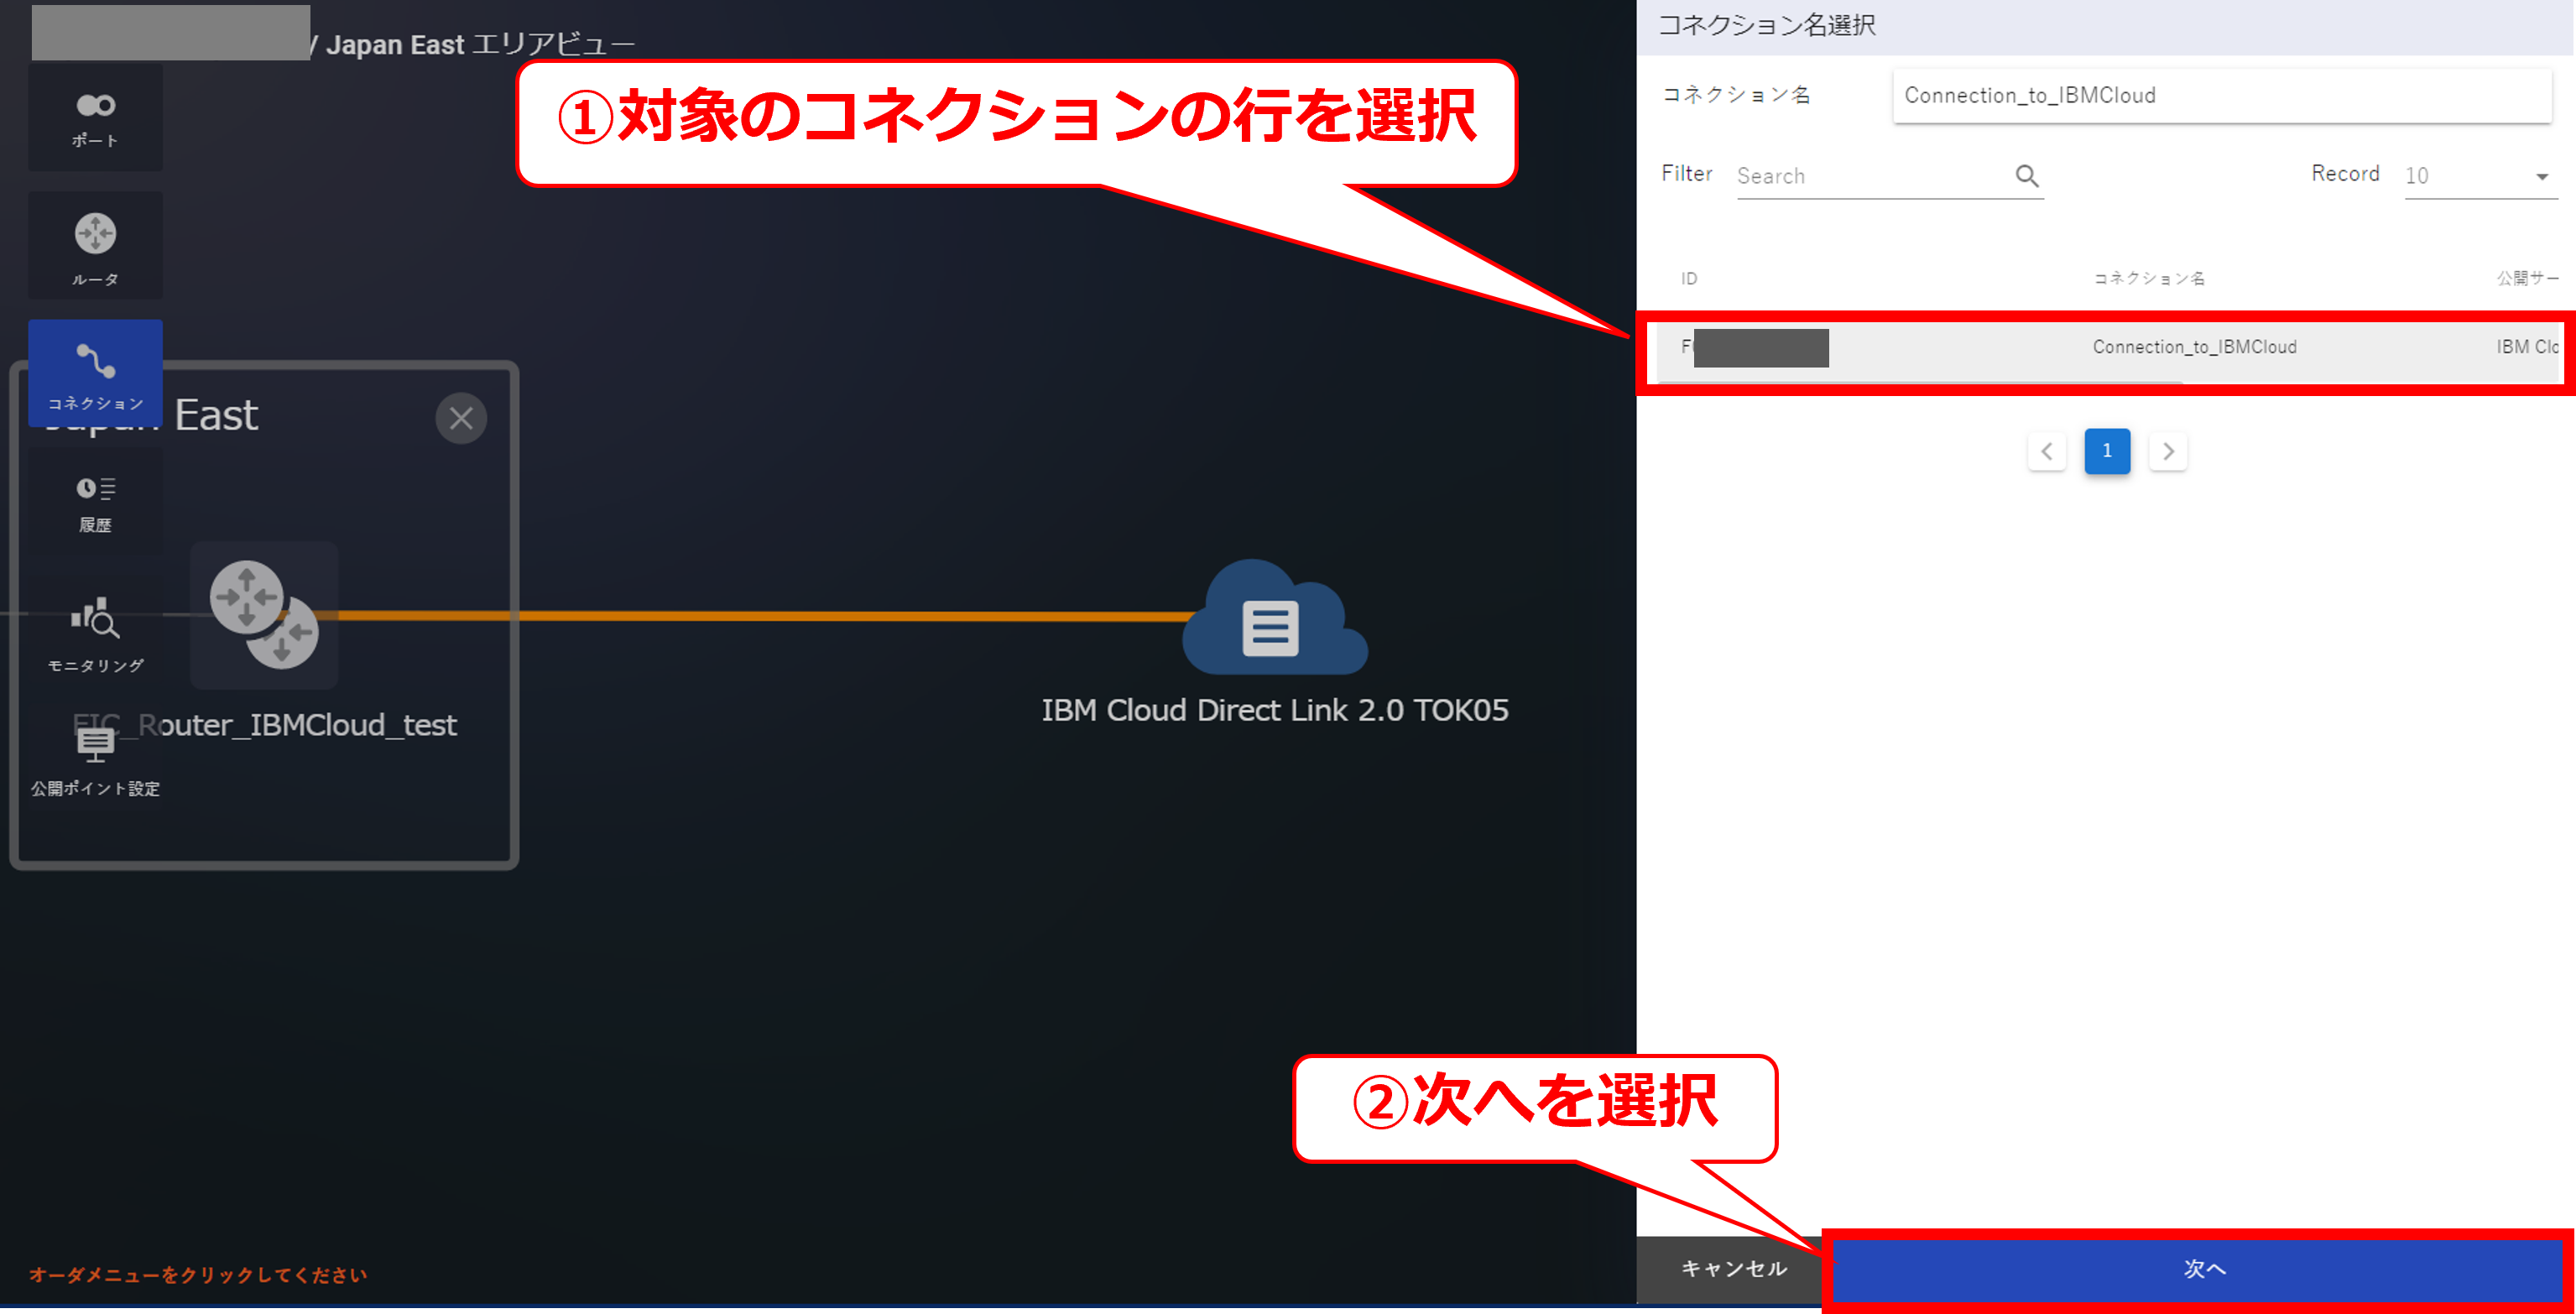Click the search magnifier icon in Filter
This screenshot has height=1314, width=2576.
point(2026,176)
